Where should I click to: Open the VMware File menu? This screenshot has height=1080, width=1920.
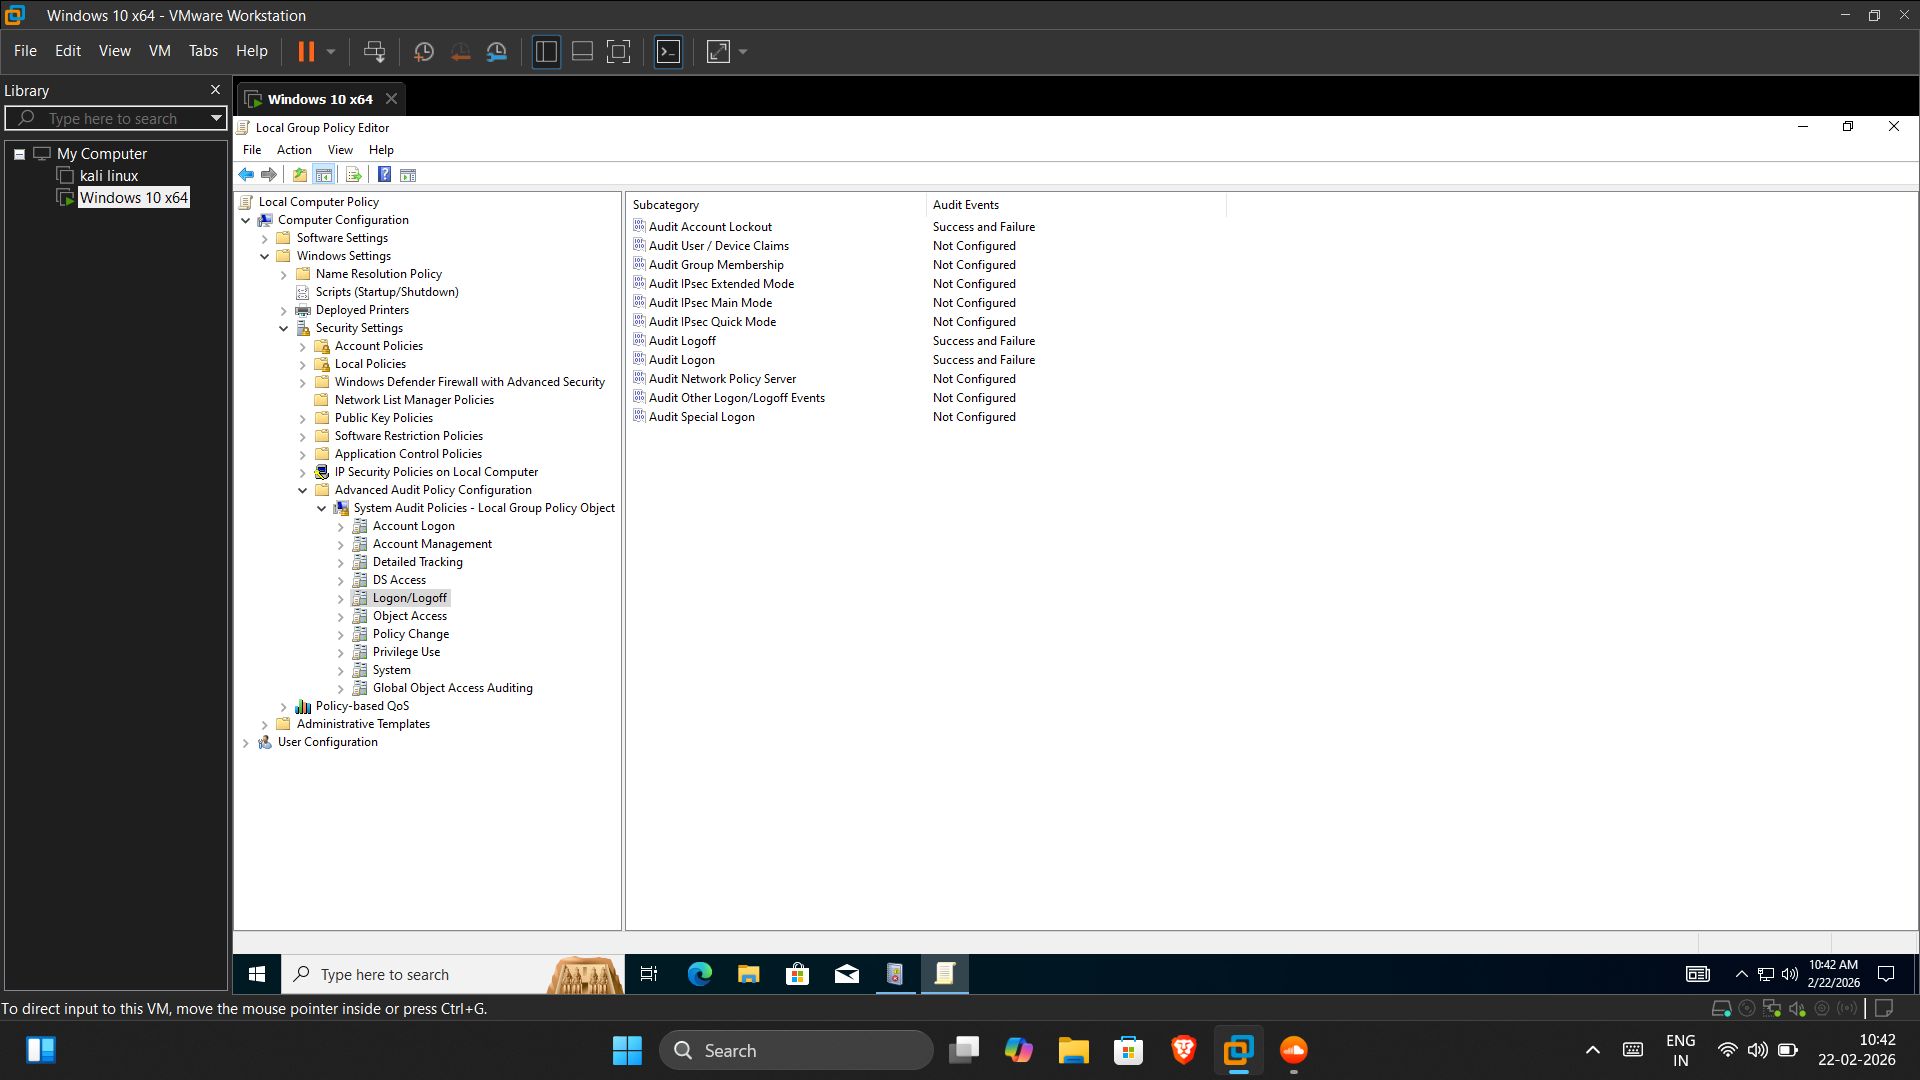pyautogui.click(x=25, y=51)
